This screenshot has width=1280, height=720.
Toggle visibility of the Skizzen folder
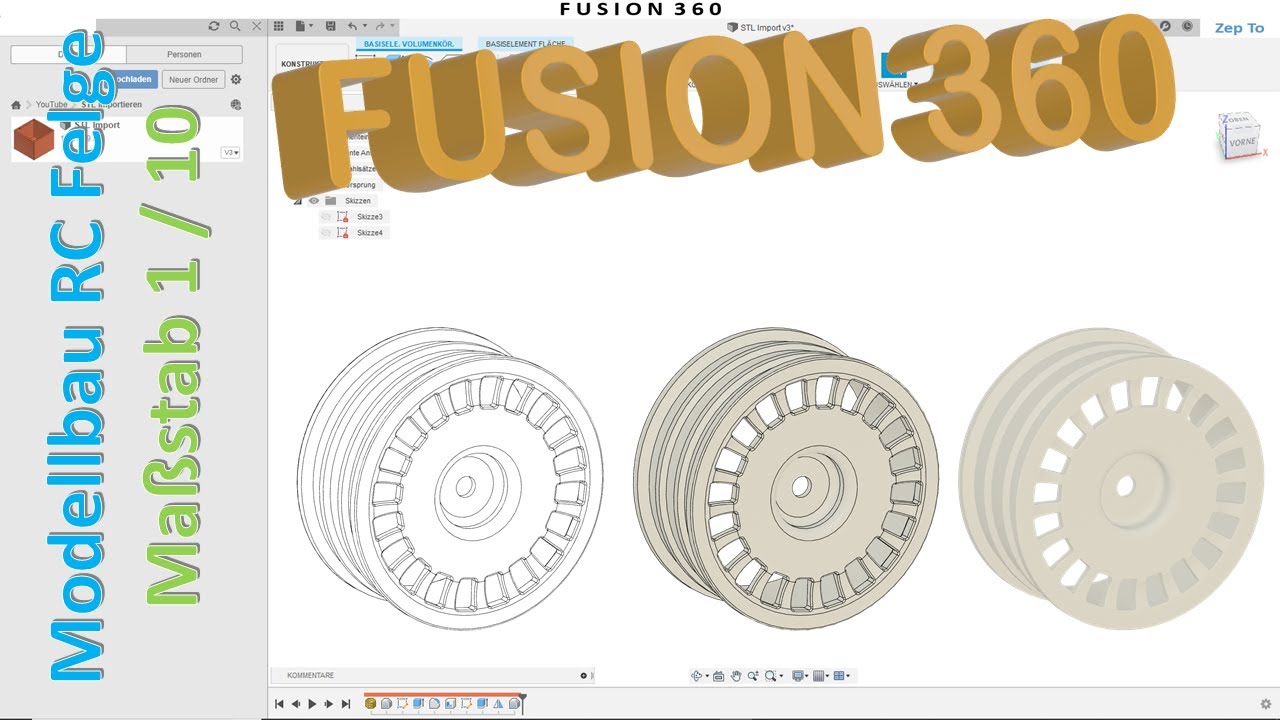click(314, 201)
